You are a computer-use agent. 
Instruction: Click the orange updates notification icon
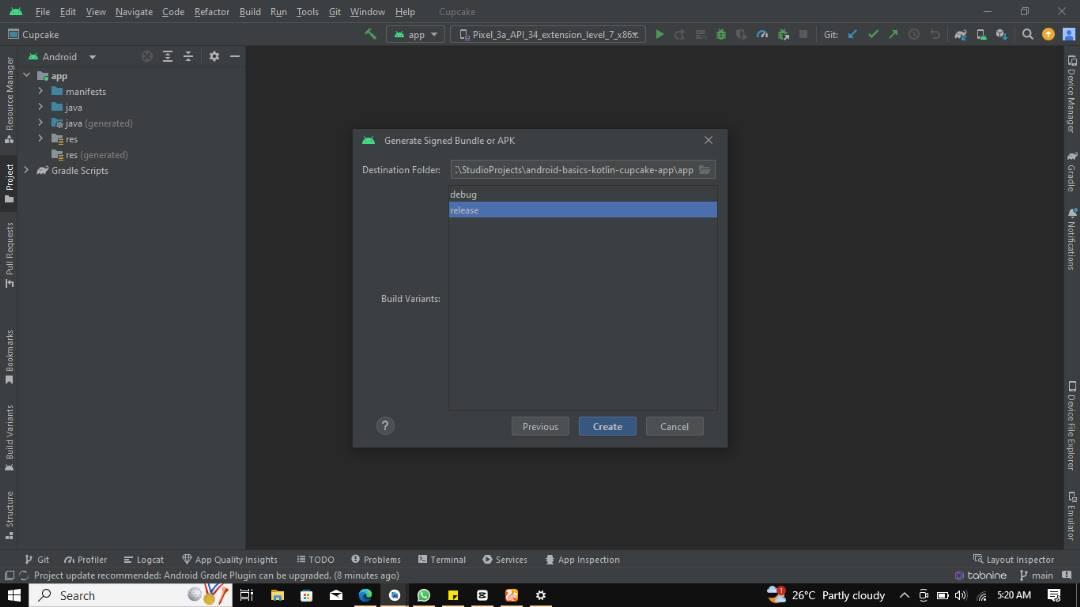pyautogui.click(x=1048, y=34)
